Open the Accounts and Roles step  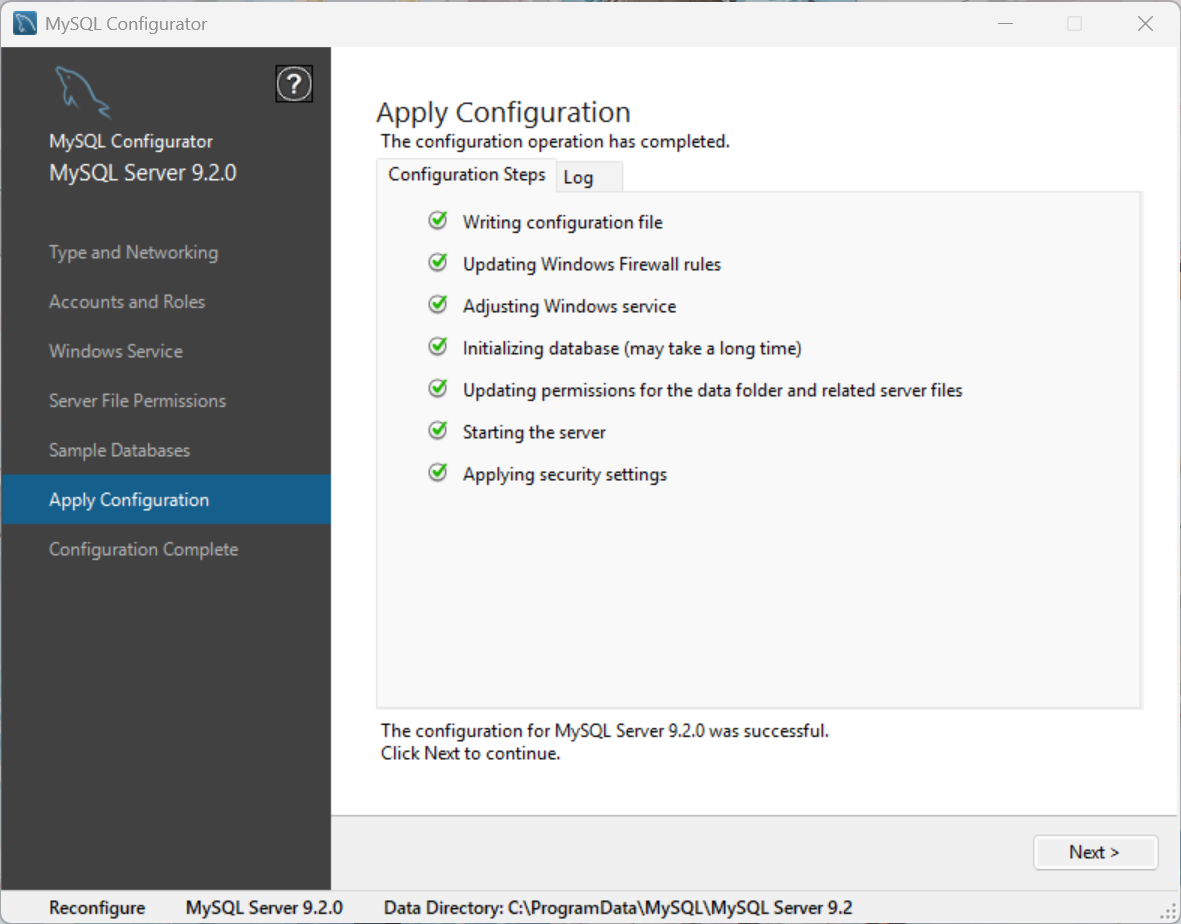[127, 302]
